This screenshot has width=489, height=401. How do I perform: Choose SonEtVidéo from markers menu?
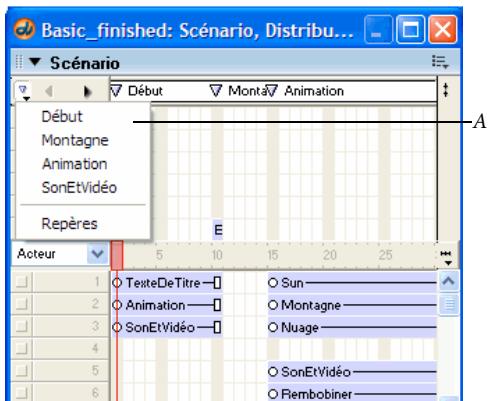coord(79,188)
